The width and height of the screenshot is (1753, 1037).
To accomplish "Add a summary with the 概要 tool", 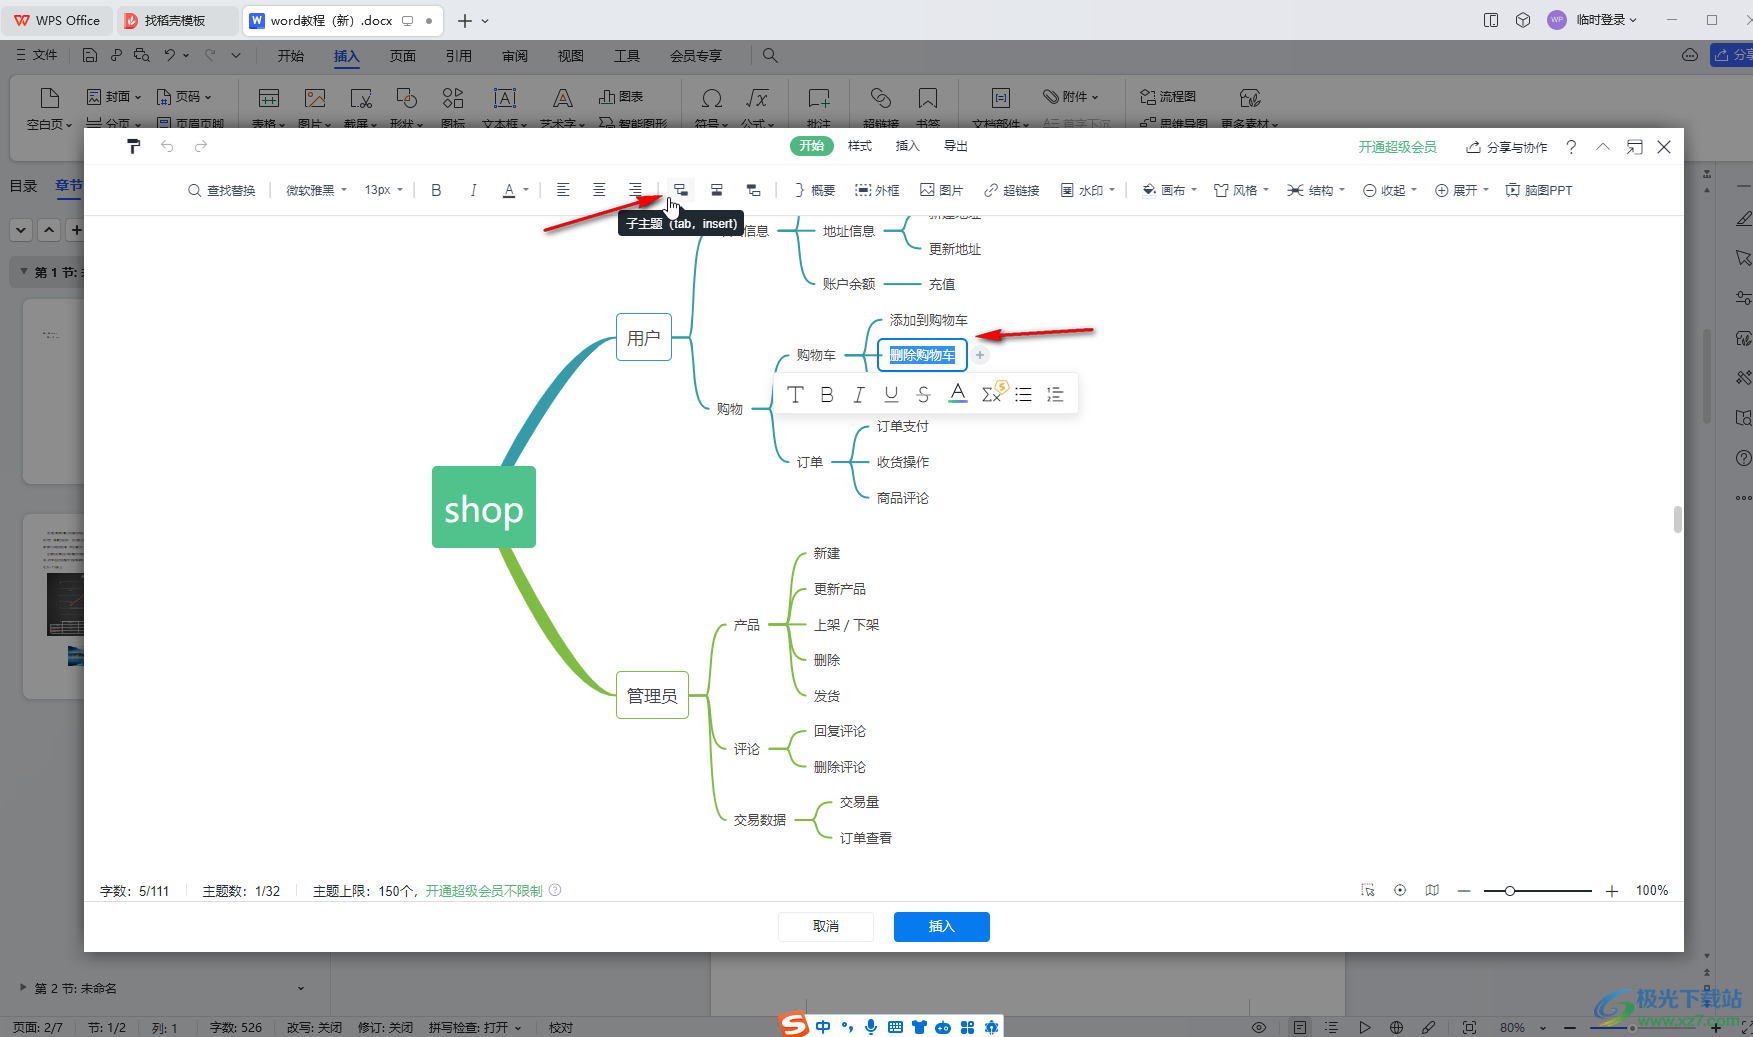I will [814, 190].
